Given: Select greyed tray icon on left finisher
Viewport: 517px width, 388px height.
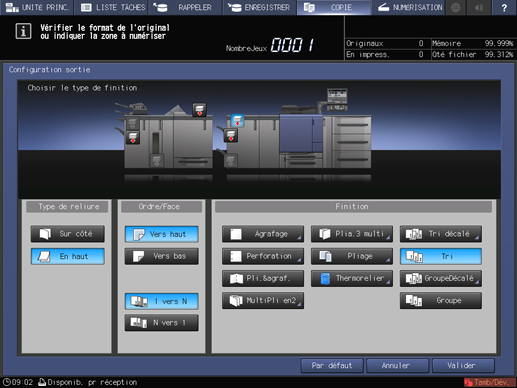Looking at the screenshot, I should click(x=133, y=124).
